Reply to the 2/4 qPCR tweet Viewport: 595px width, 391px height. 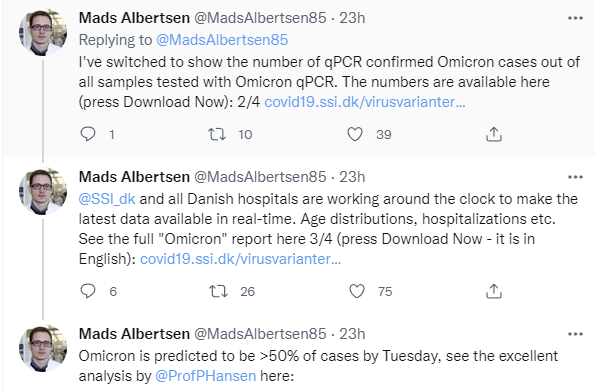(88, 134)
